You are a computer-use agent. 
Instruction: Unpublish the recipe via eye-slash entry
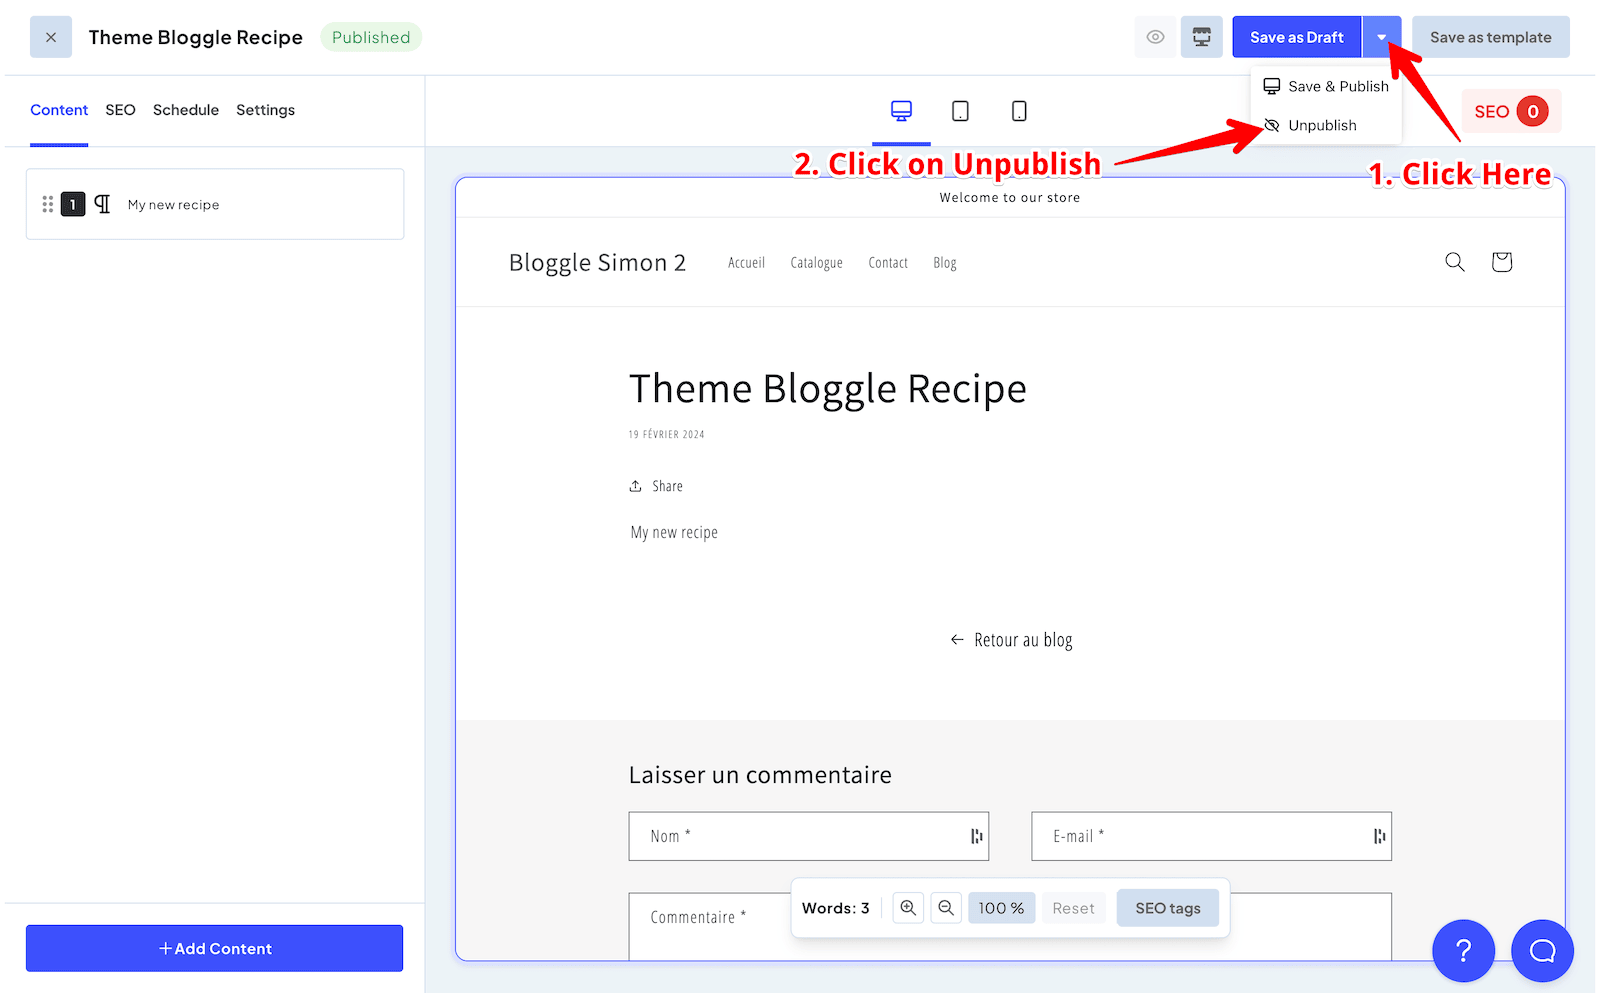click(x=1322, y=125)
